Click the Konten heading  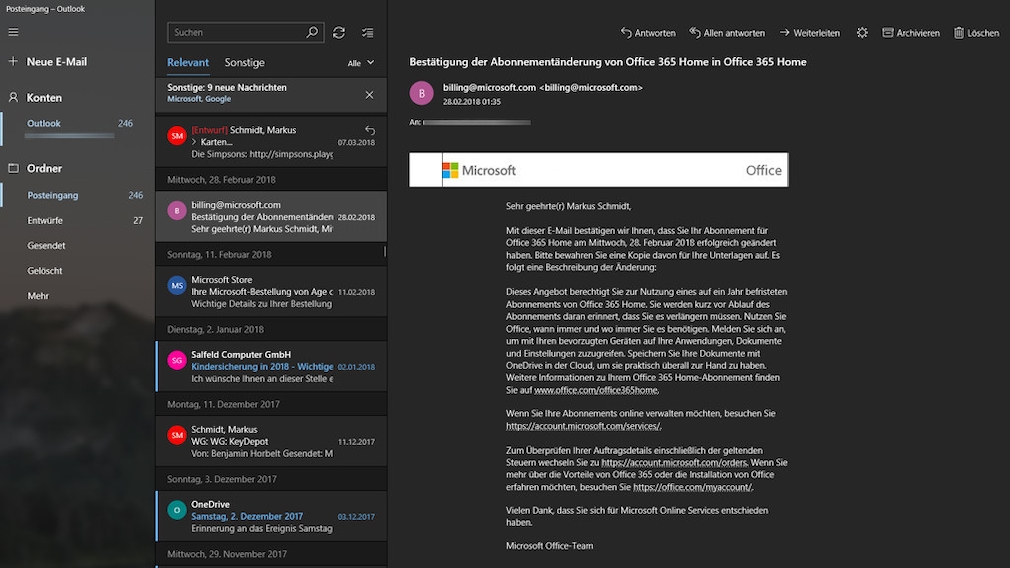(x=44, y=98)
